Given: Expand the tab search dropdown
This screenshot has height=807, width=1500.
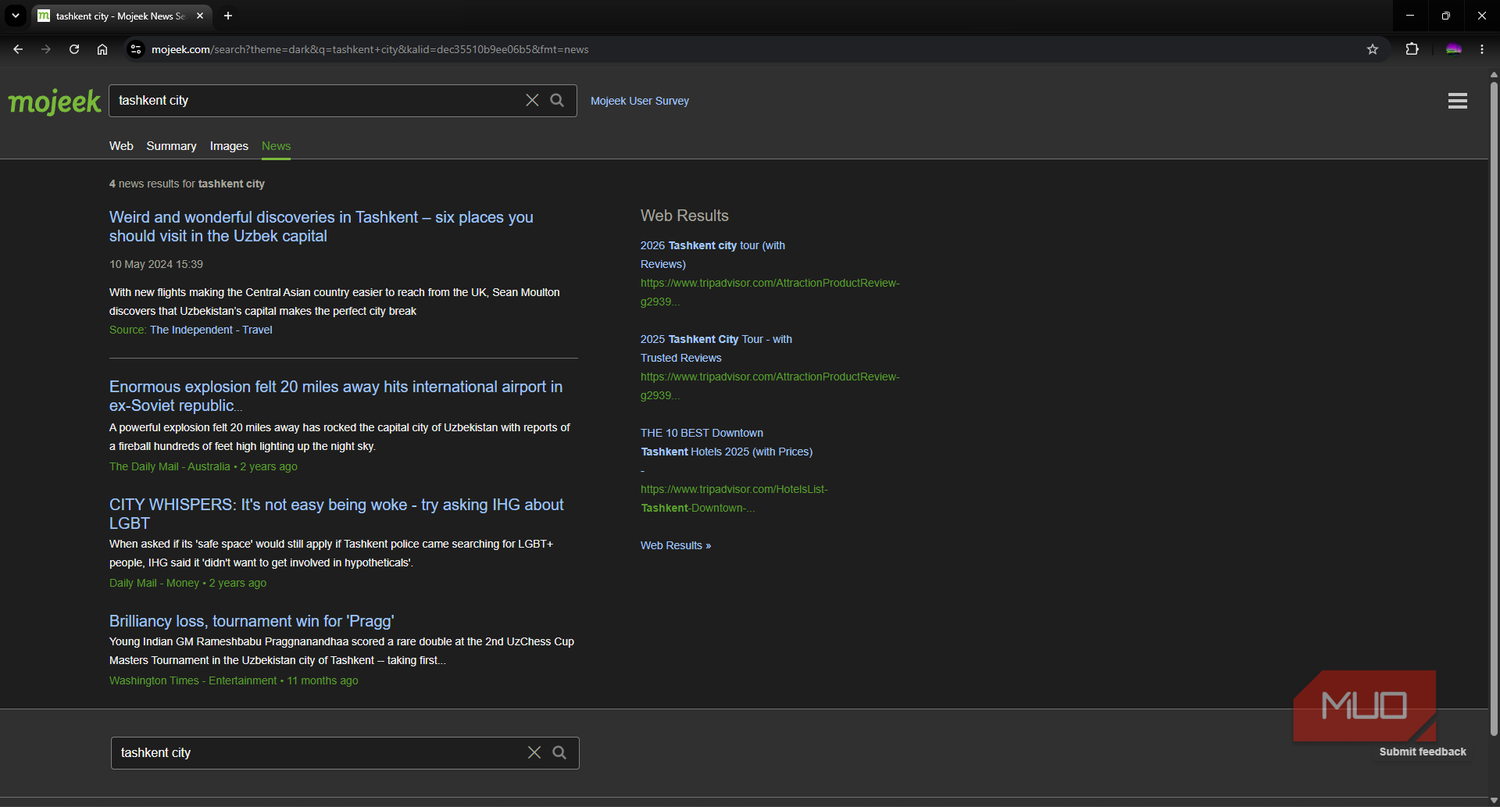Looking at the screenshot, I should pyautogui.click(x=15, y=16).
